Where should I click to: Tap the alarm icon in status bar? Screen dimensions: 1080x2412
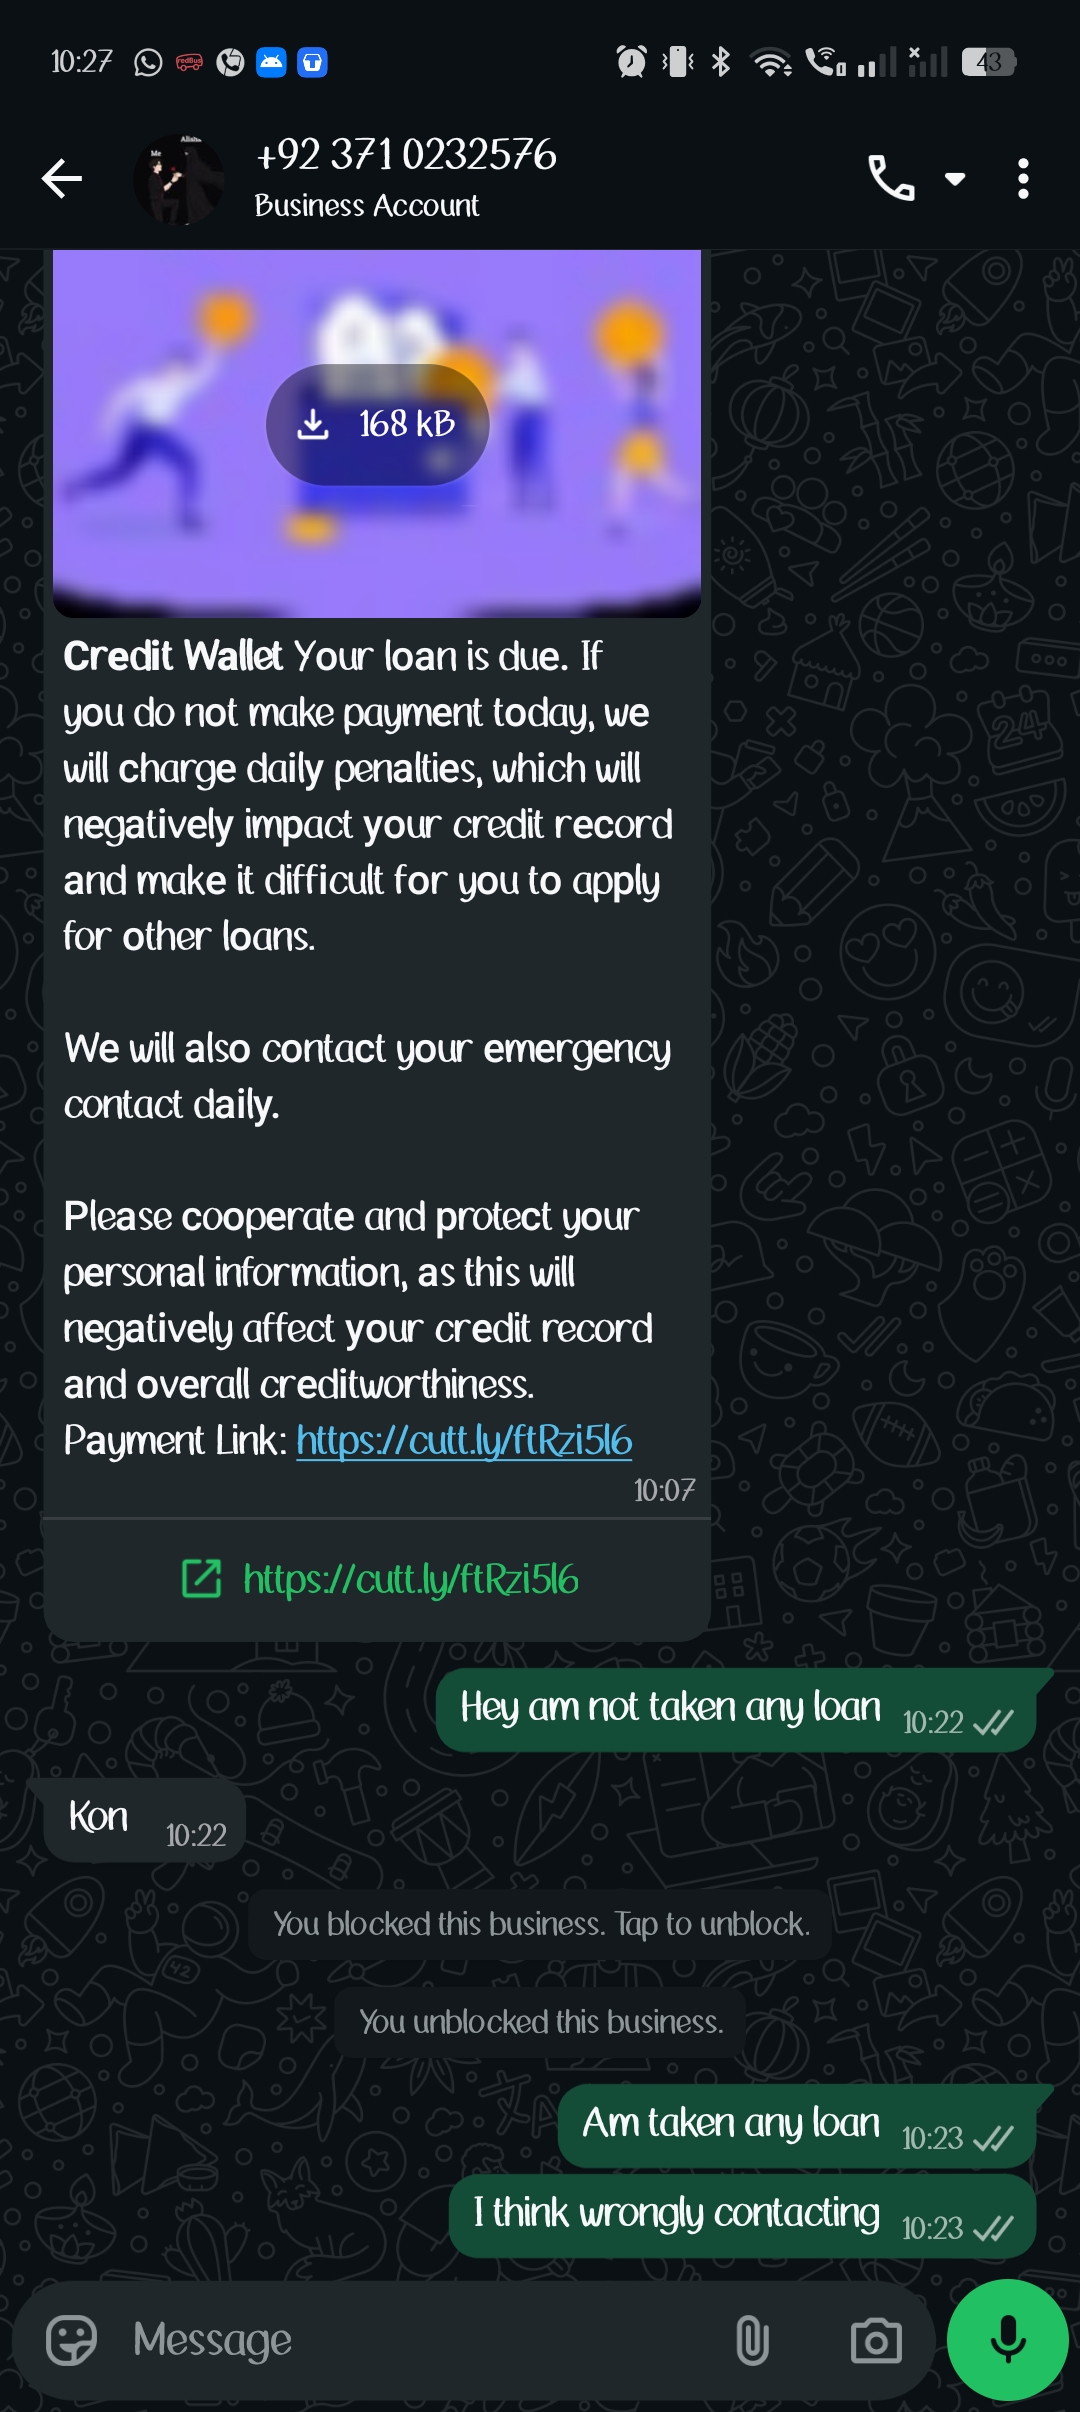click(x=631, y=62)
